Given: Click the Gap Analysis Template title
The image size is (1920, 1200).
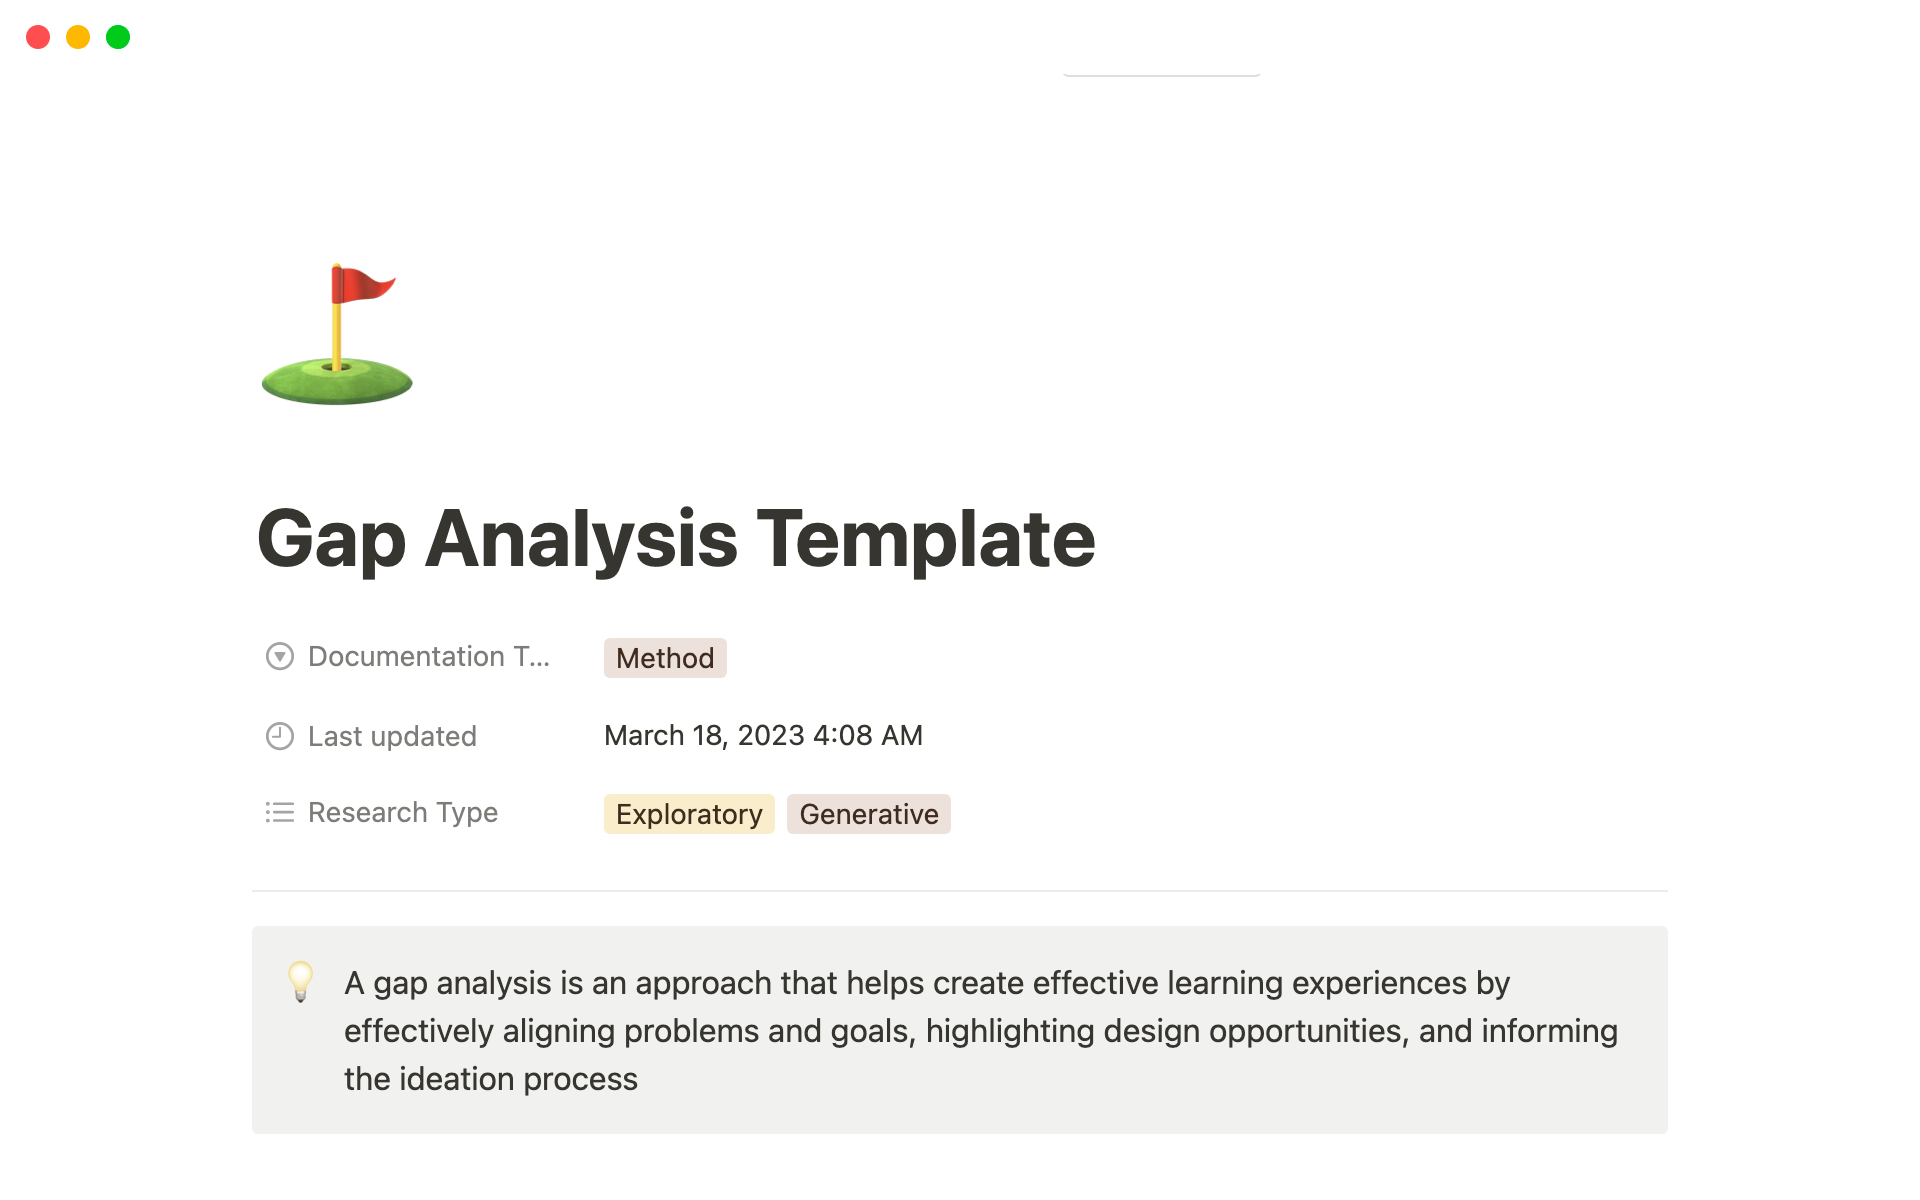Looking at the screenshot, I should pyautogui.click(x=677, y=538).
